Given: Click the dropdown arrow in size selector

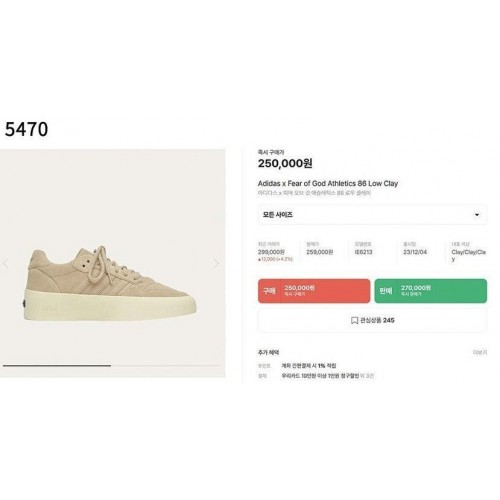Looking at the screenshot, I should [477, 215].
